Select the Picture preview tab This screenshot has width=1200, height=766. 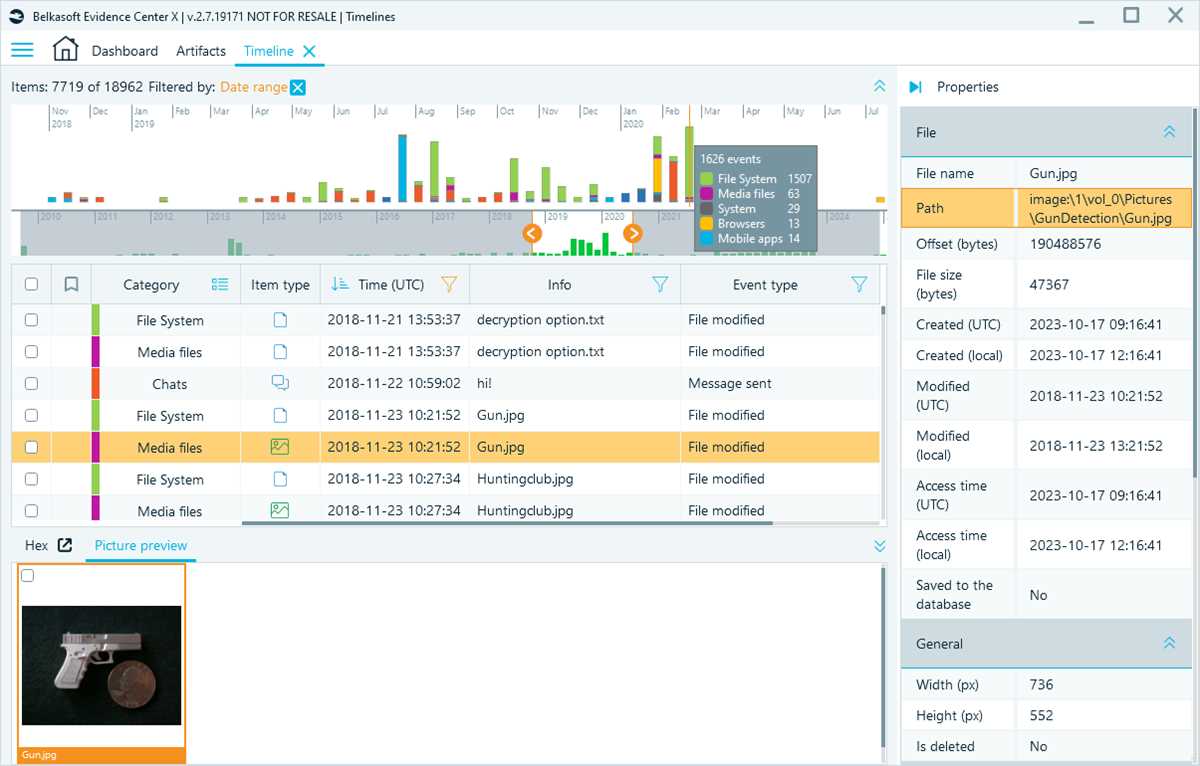click(x=141, y=546)
